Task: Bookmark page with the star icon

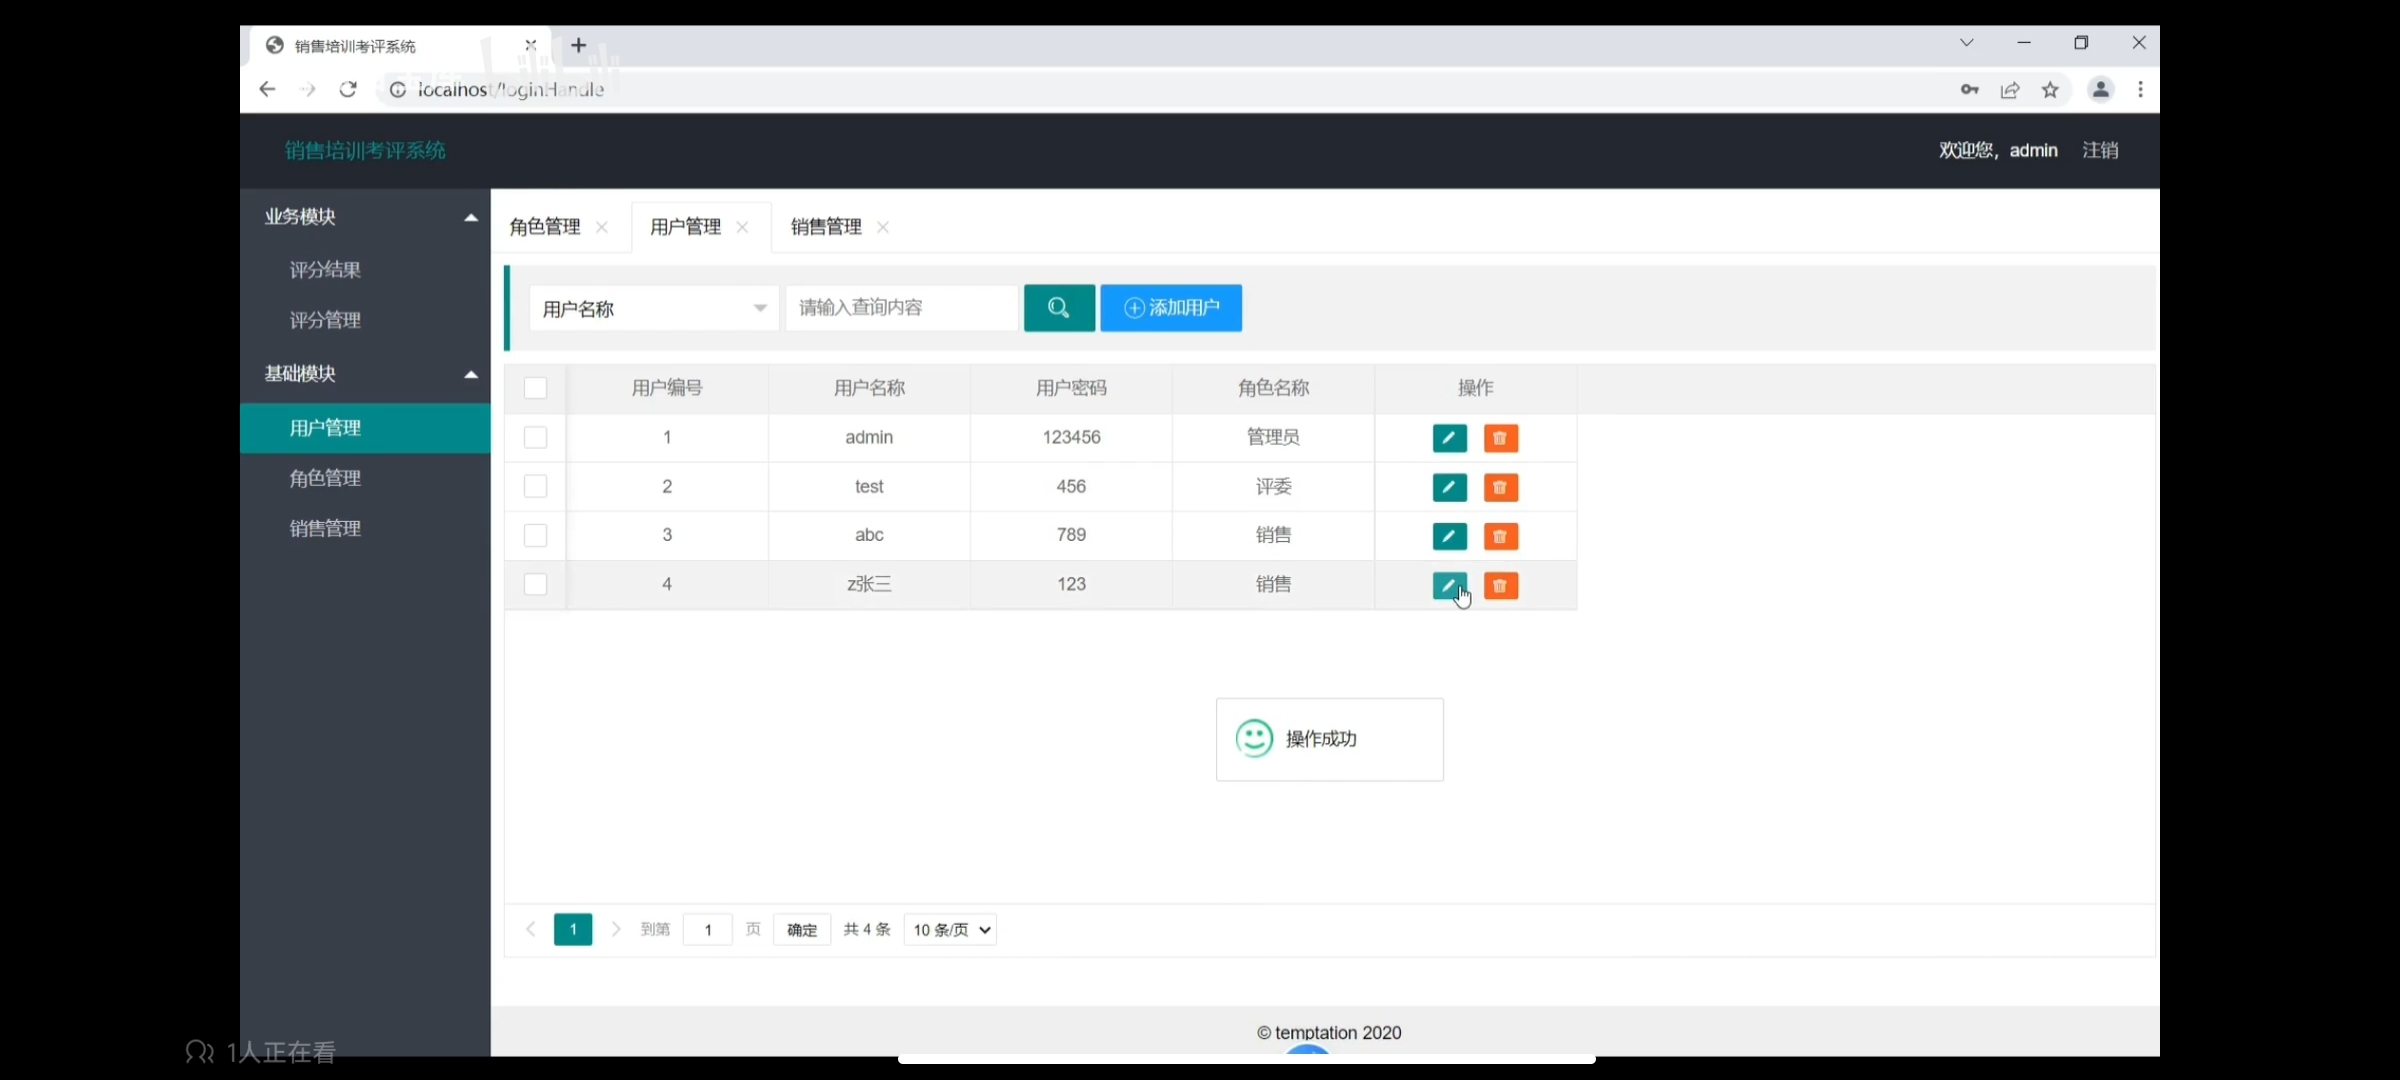Action: coord(2050,90)
